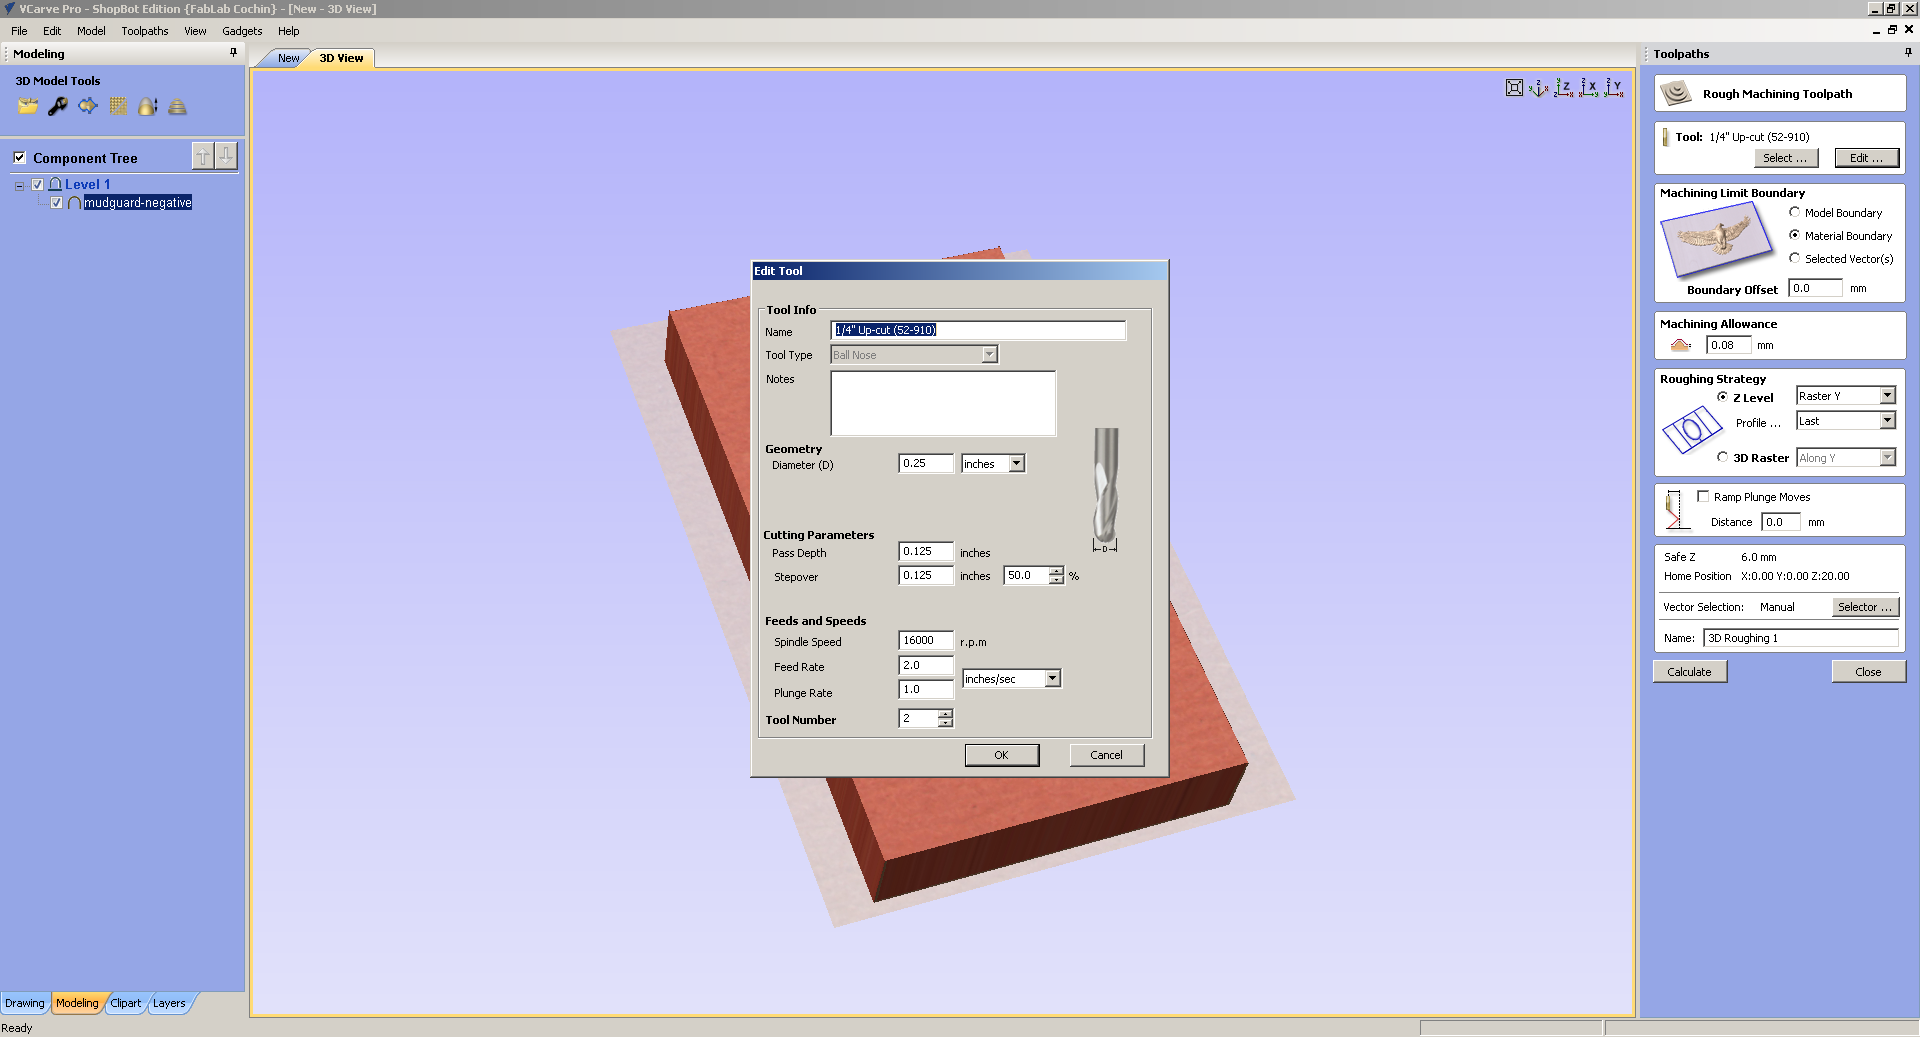Move component up with the up arrow

(203, 156)
